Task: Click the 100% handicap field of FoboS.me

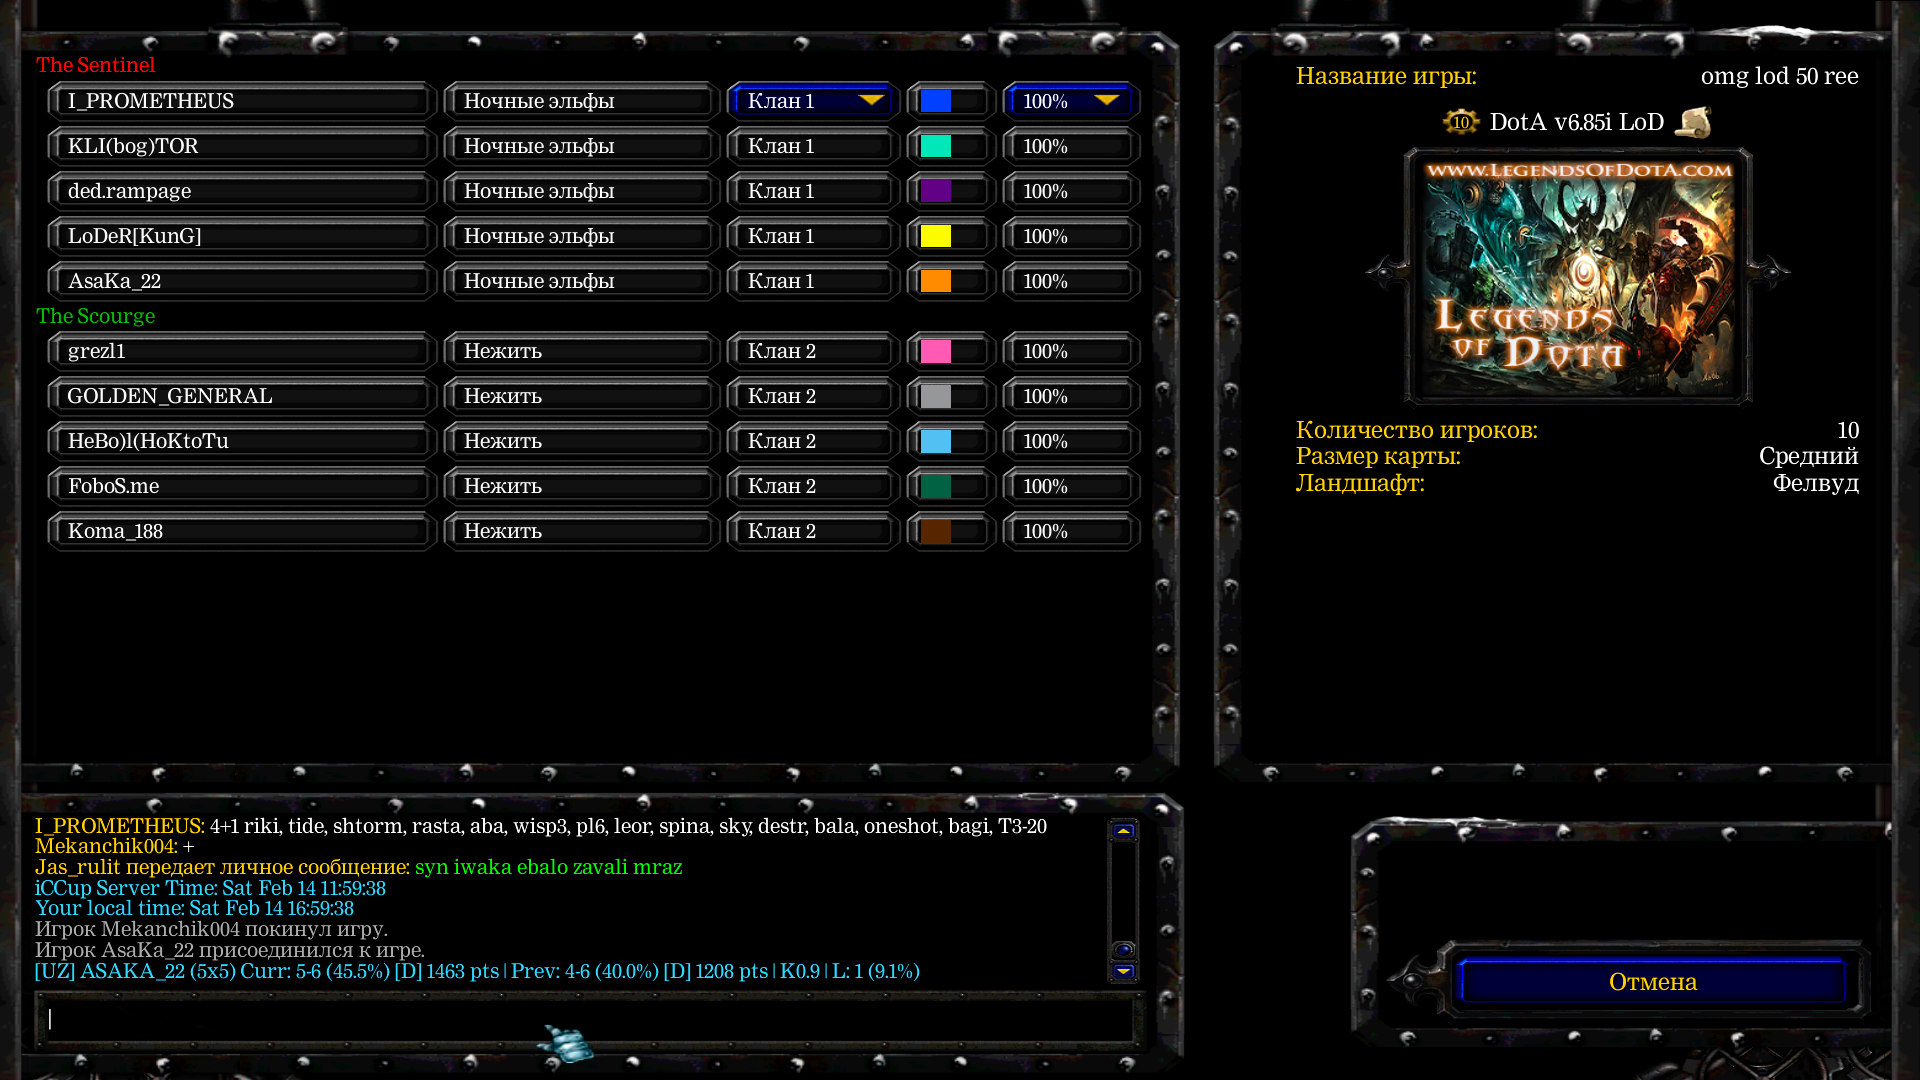Action: point(1071,486)
